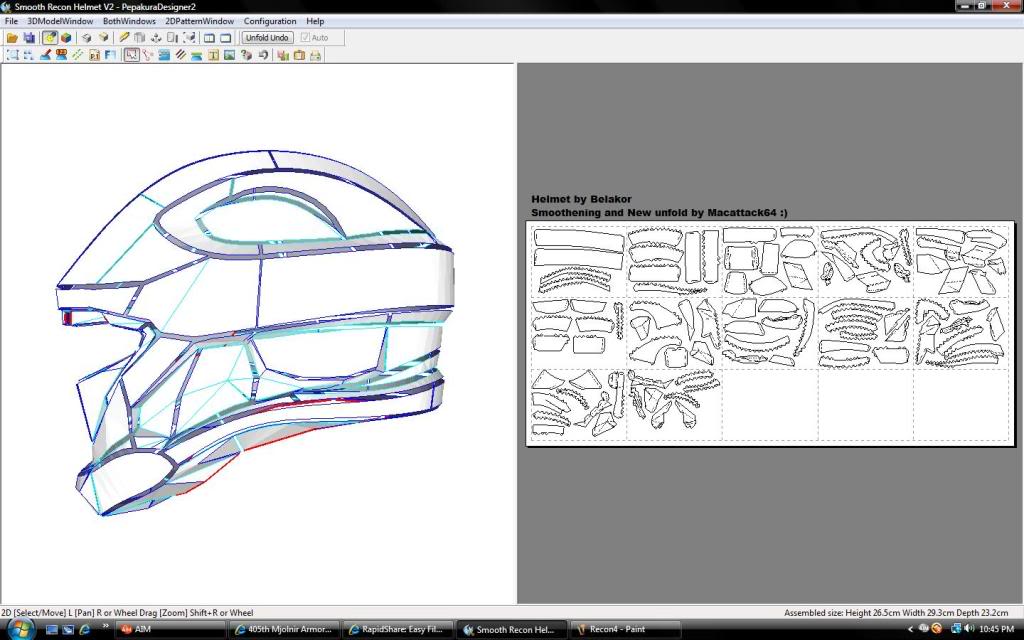The image size is (1024, 640).
Task: Expand the Quick Launch overflow chevron
Action: [x=105, y=626]
